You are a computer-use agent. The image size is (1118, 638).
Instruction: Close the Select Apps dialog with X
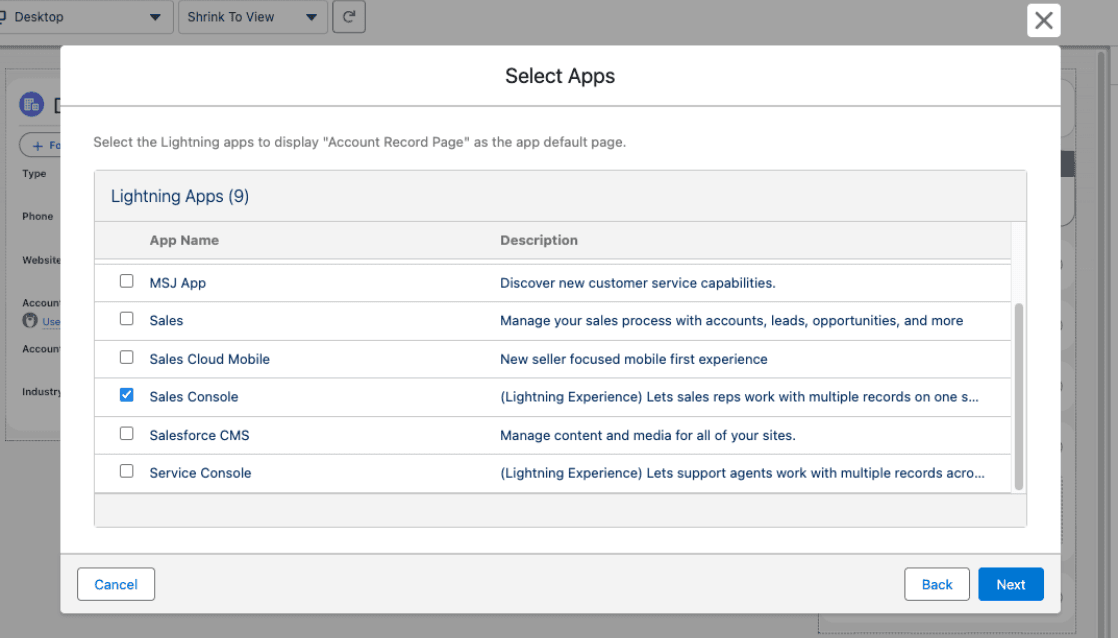pyautogui.click(x=1043, y=20)
